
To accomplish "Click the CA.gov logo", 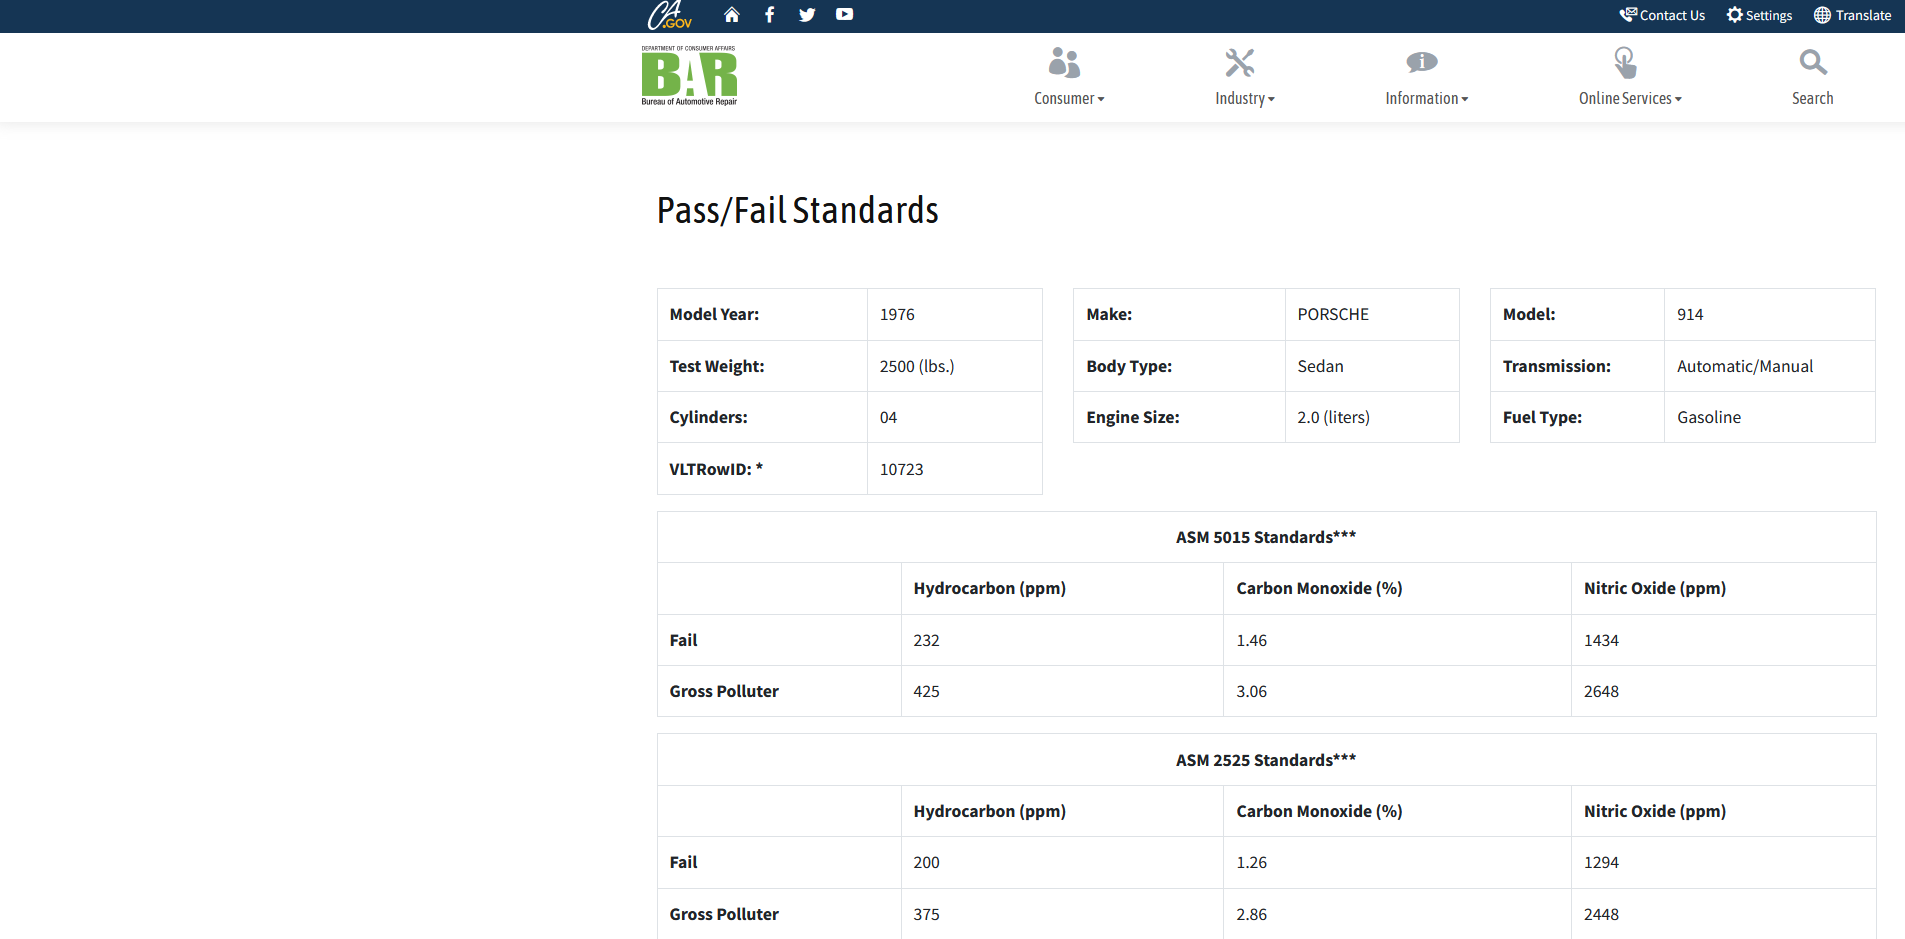I will coord(669,15).
